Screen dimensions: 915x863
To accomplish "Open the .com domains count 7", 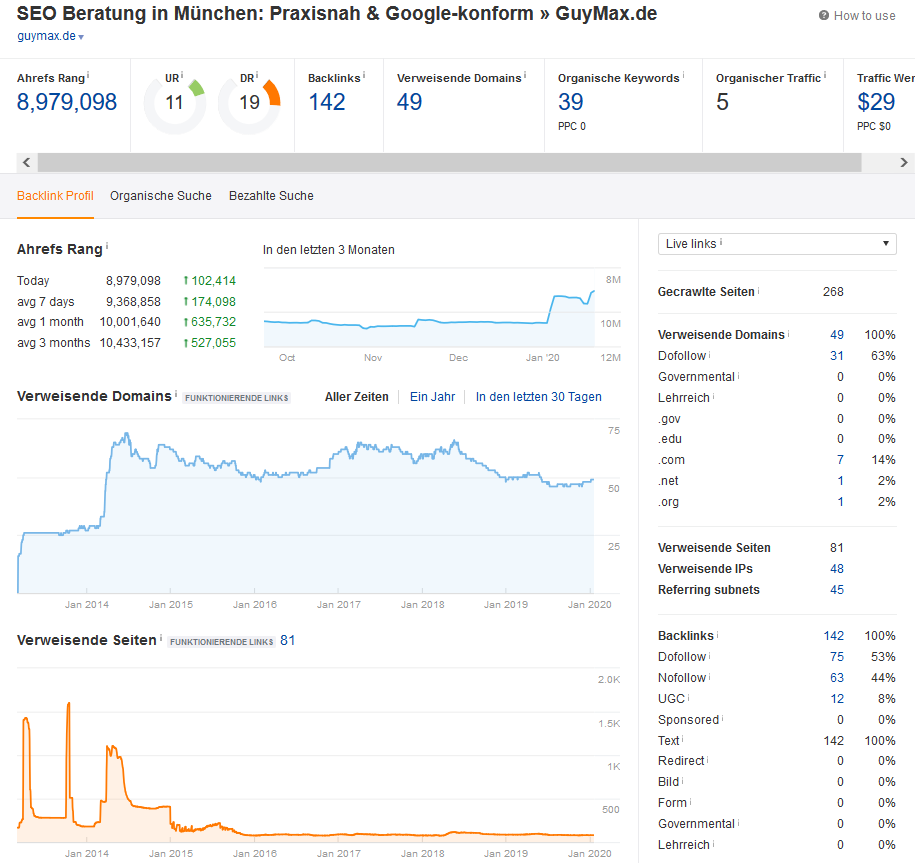I will point(840,460).
